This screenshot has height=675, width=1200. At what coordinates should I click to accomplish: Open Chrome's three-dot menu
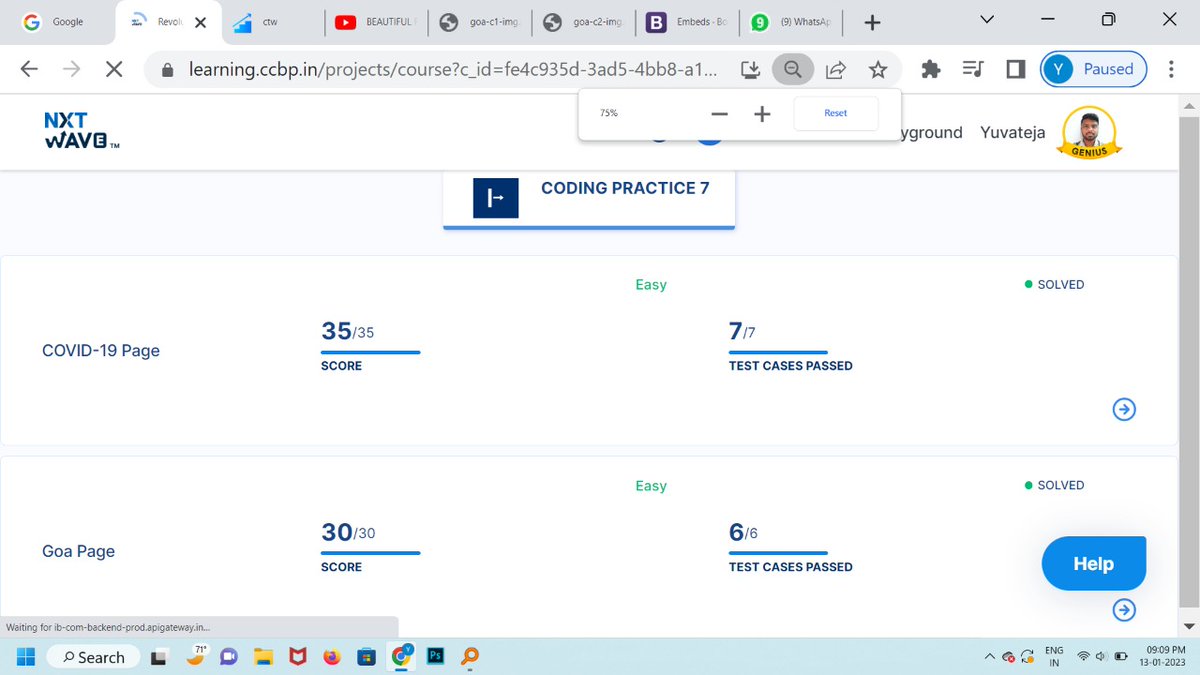click(1171, 69)
